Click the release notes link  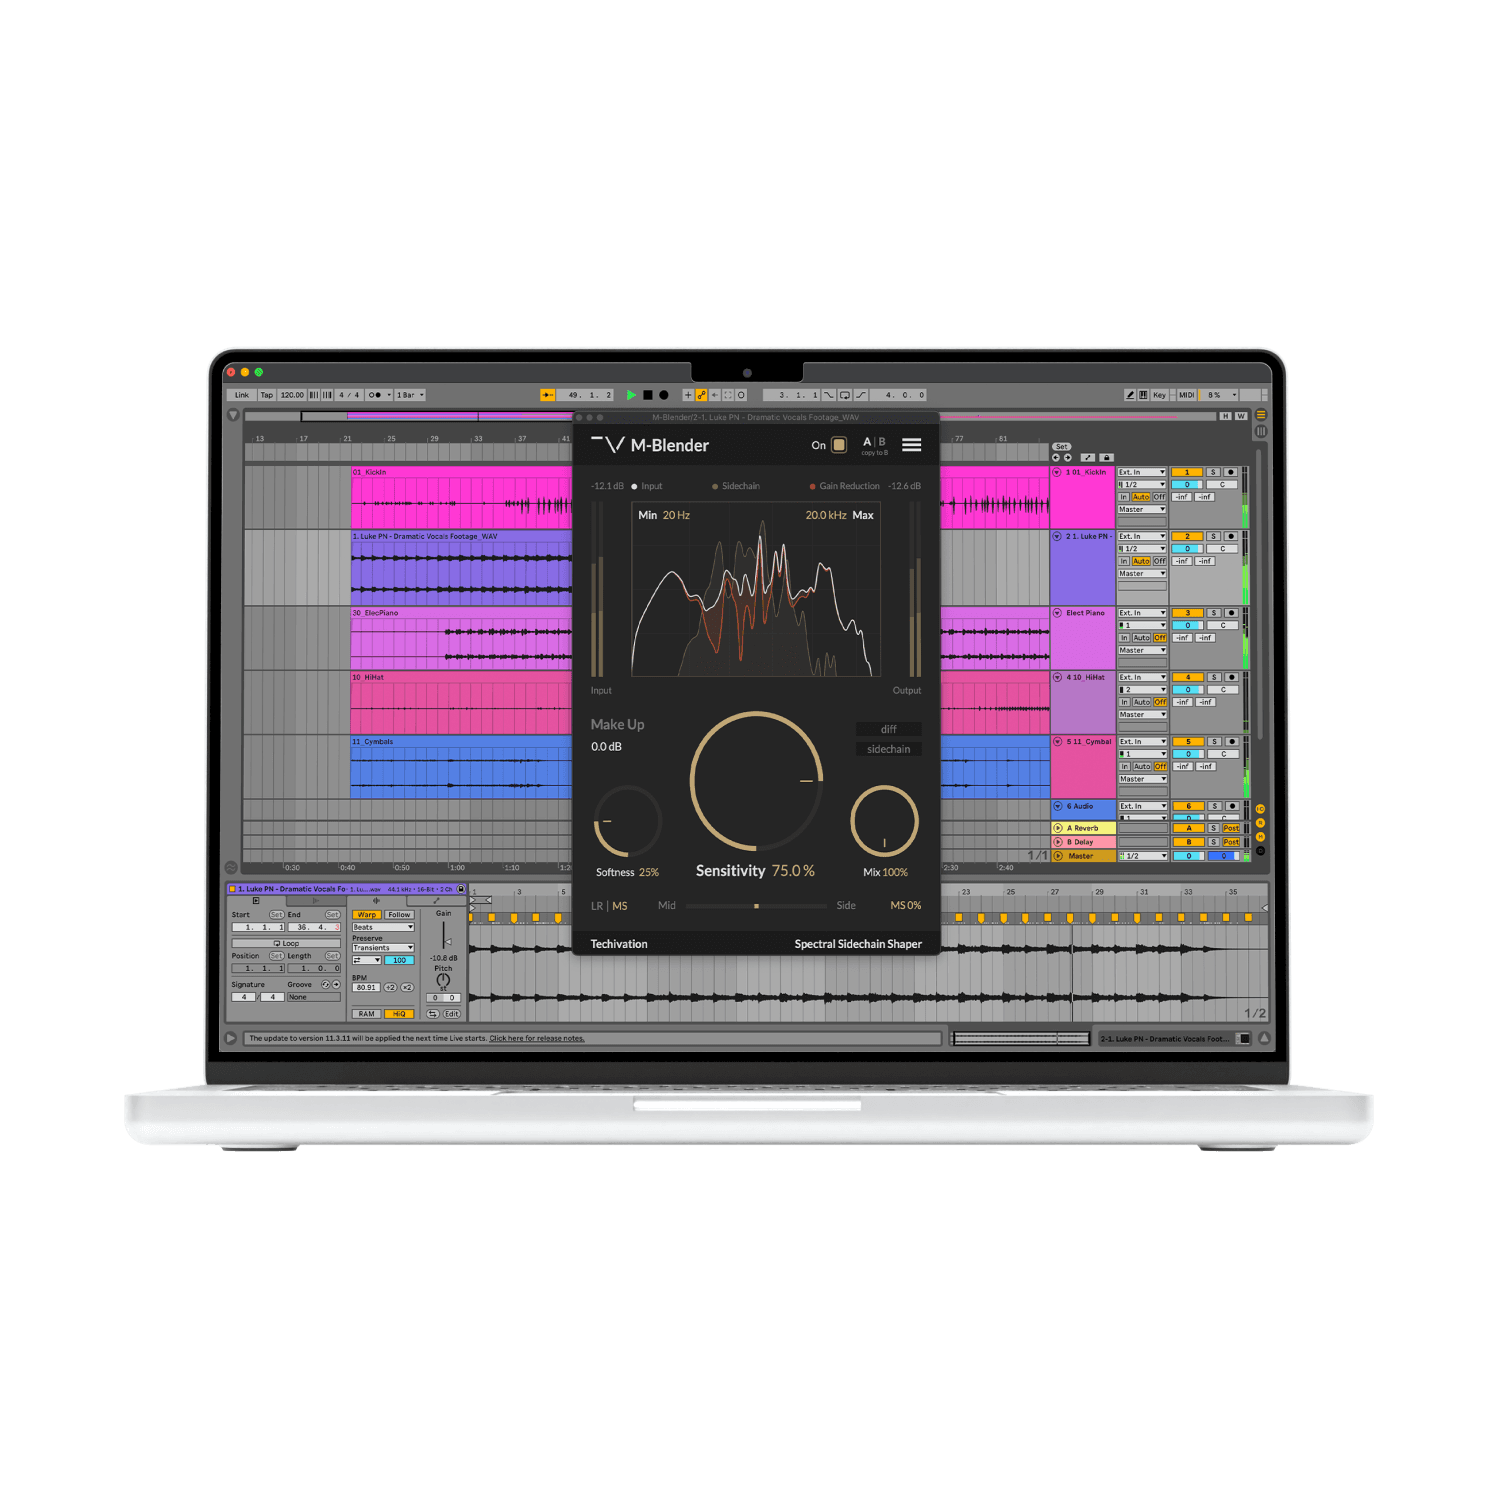[x=537, y=1038]
